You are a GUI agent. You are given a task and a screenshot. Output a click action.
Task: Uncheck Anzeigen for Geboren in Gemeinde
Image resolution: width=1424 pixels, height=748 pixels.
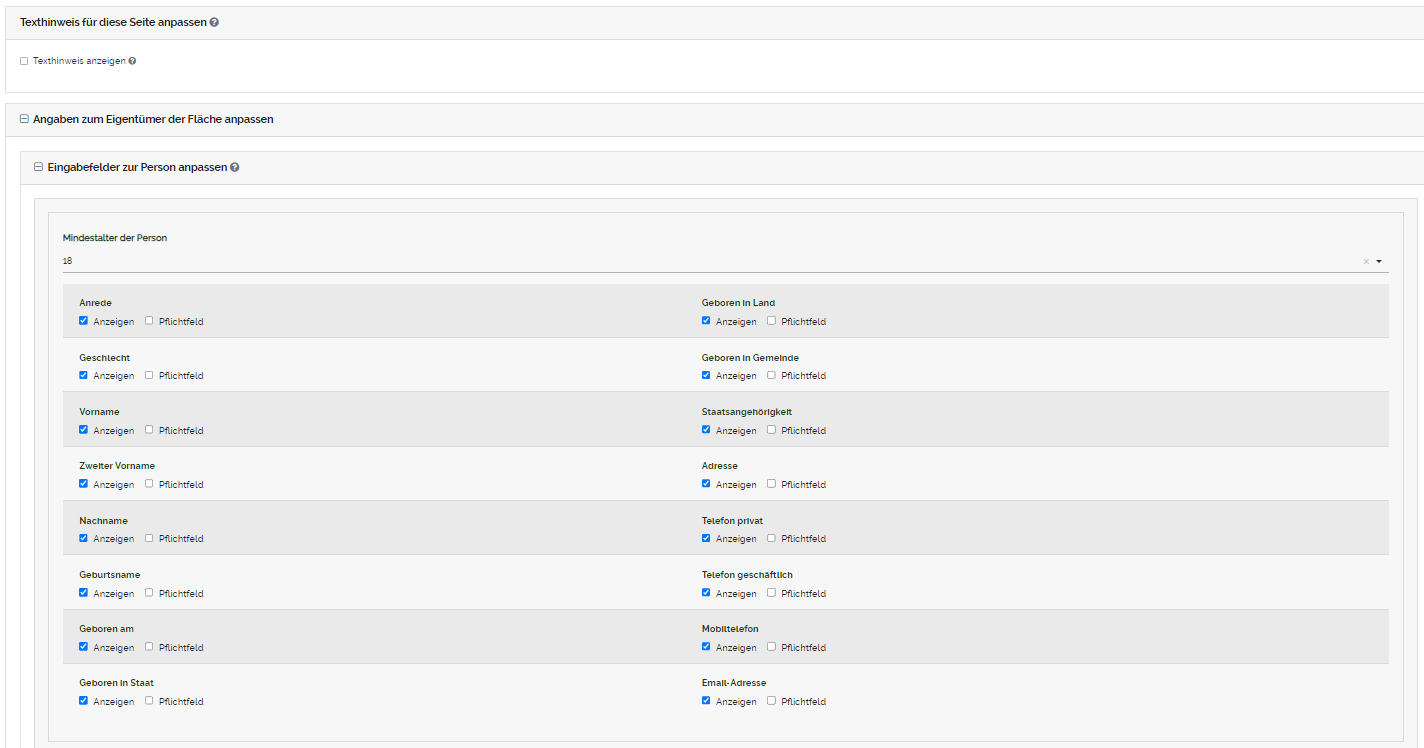point(706,375)
